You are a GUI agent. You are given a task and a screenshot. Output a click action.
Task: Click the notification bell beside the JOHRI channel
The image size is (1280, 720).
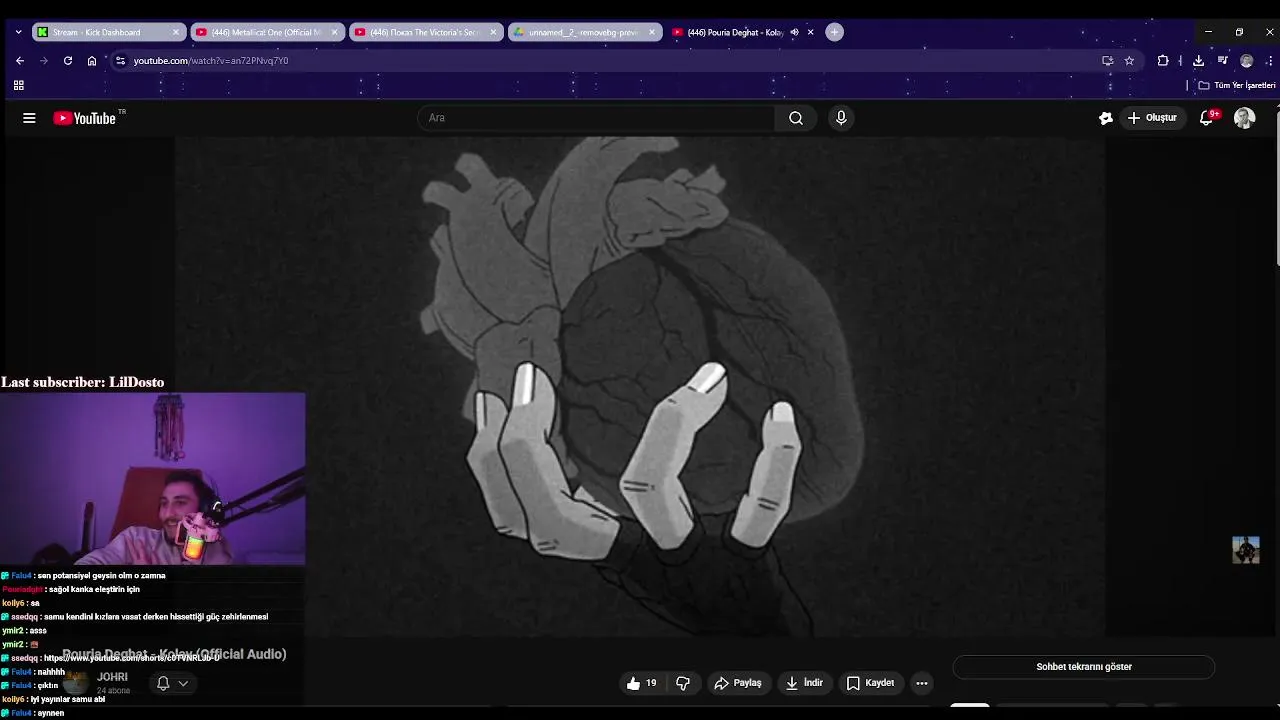pos(163,684)
